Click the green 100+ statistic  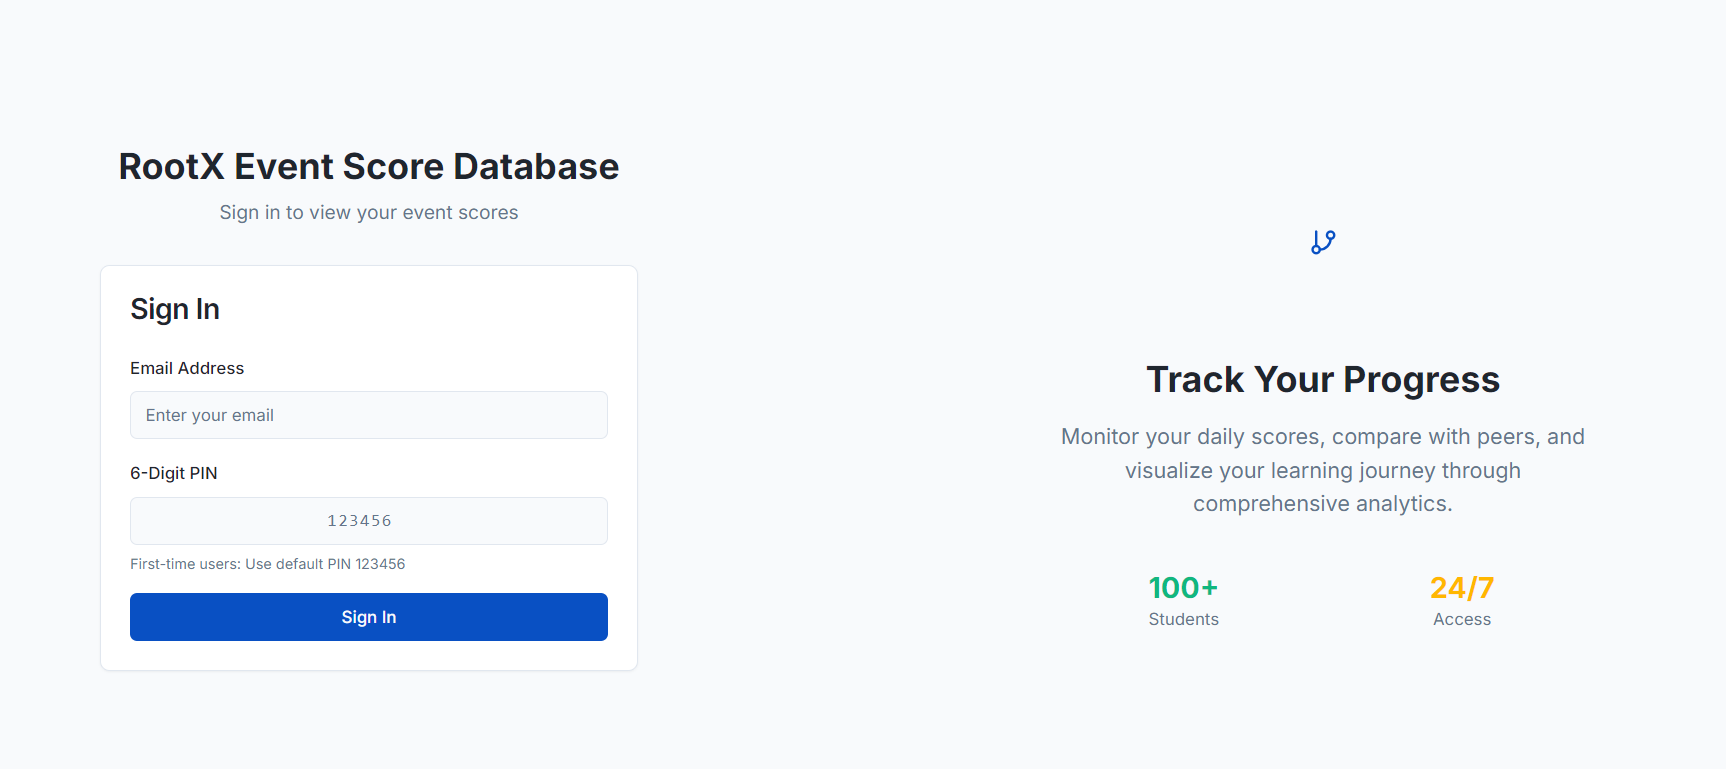tap(1183, 587)
